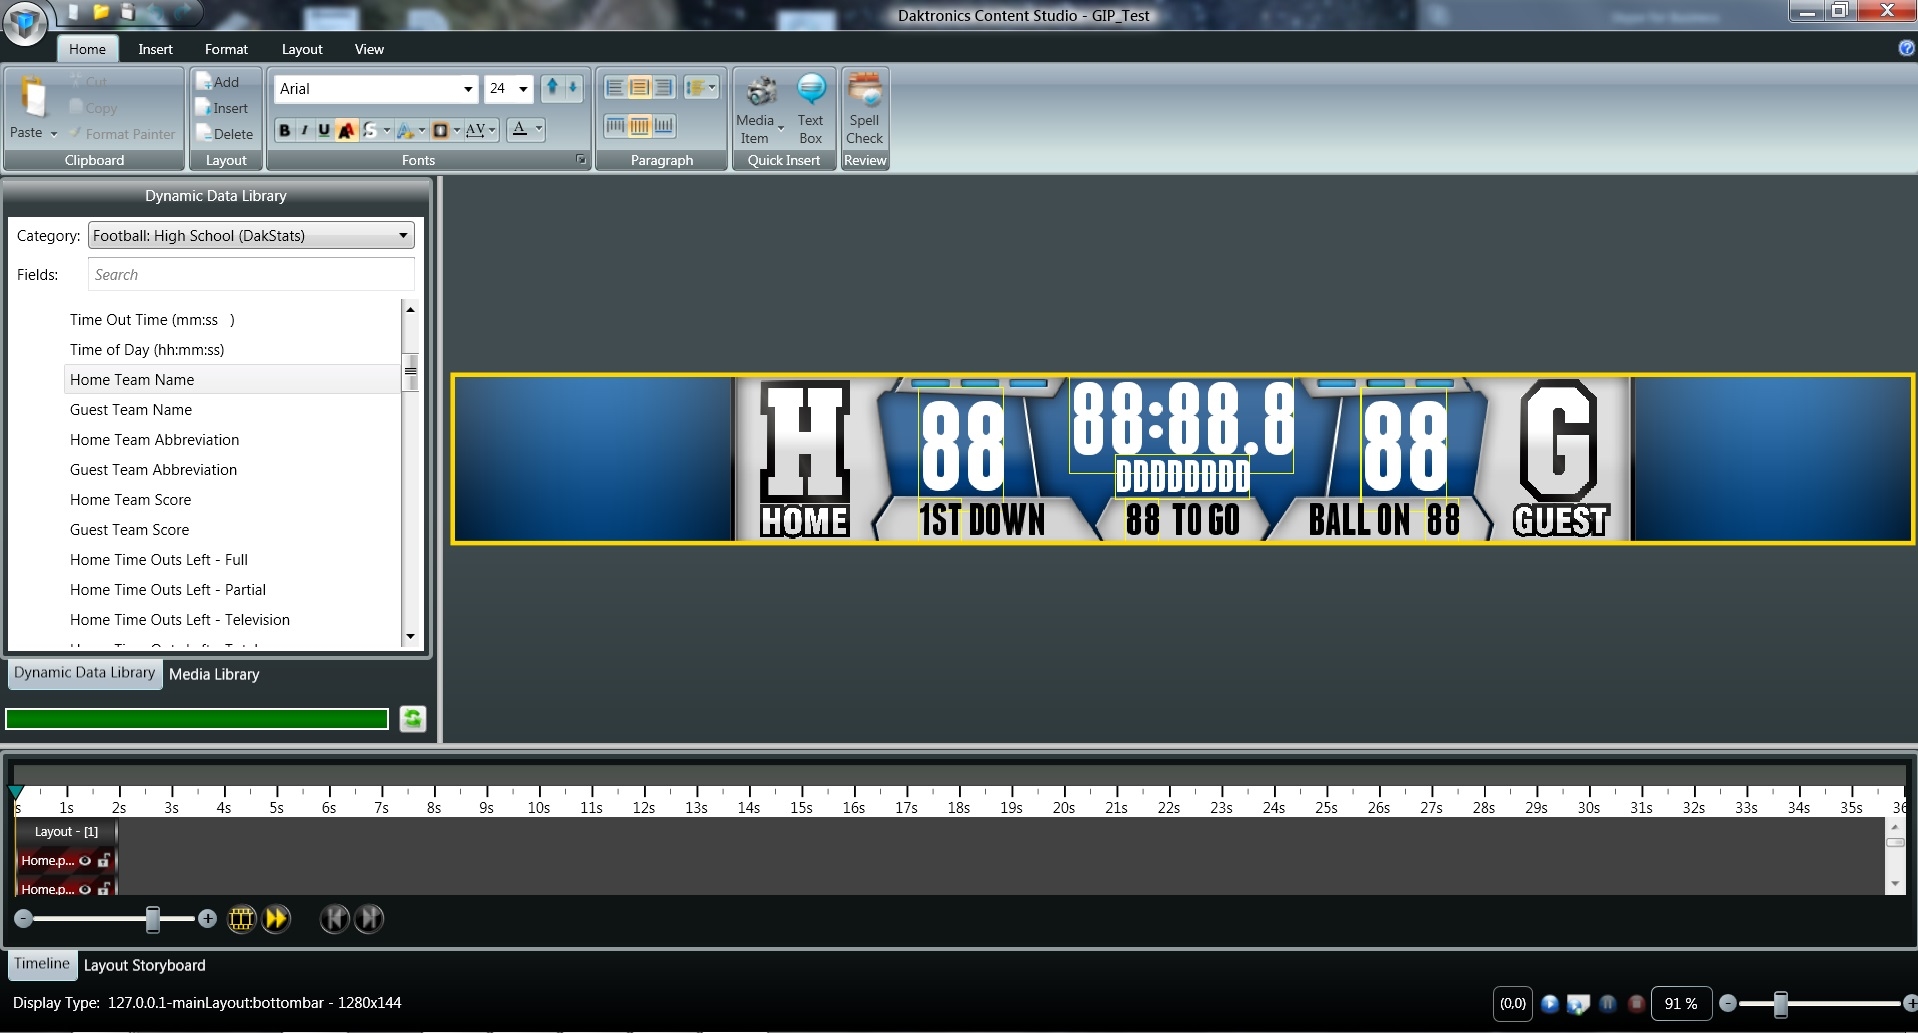Screen dimensions: 1918x1033
Task: Switch to the Media Library tab
Action: coord(214,674)
